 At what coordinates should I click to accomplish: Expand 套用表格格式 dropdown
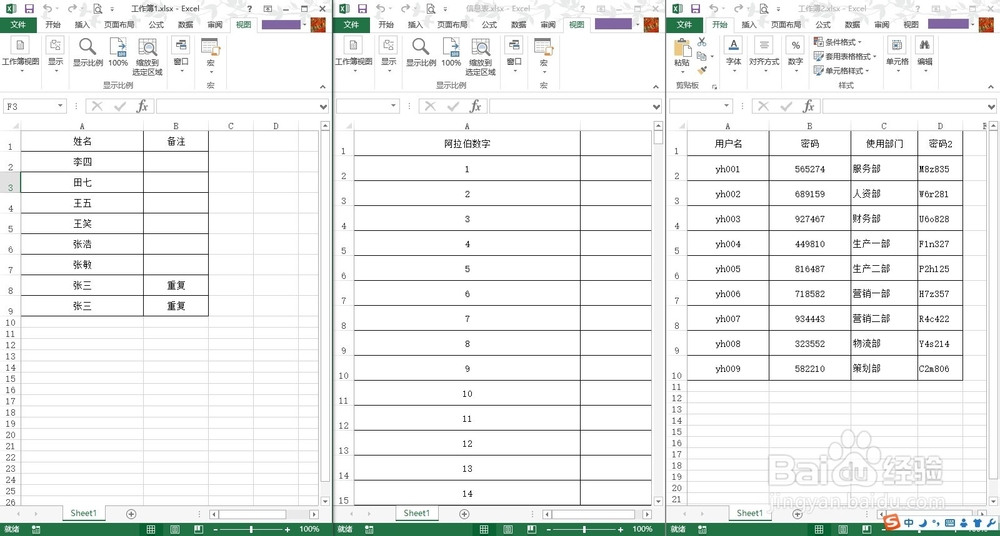[875, 56]
